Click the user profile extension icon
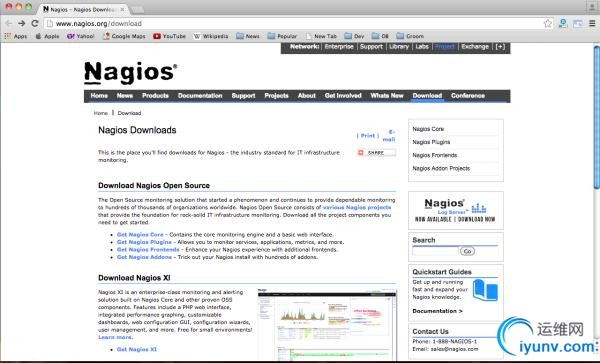 [x=563, y=23]
